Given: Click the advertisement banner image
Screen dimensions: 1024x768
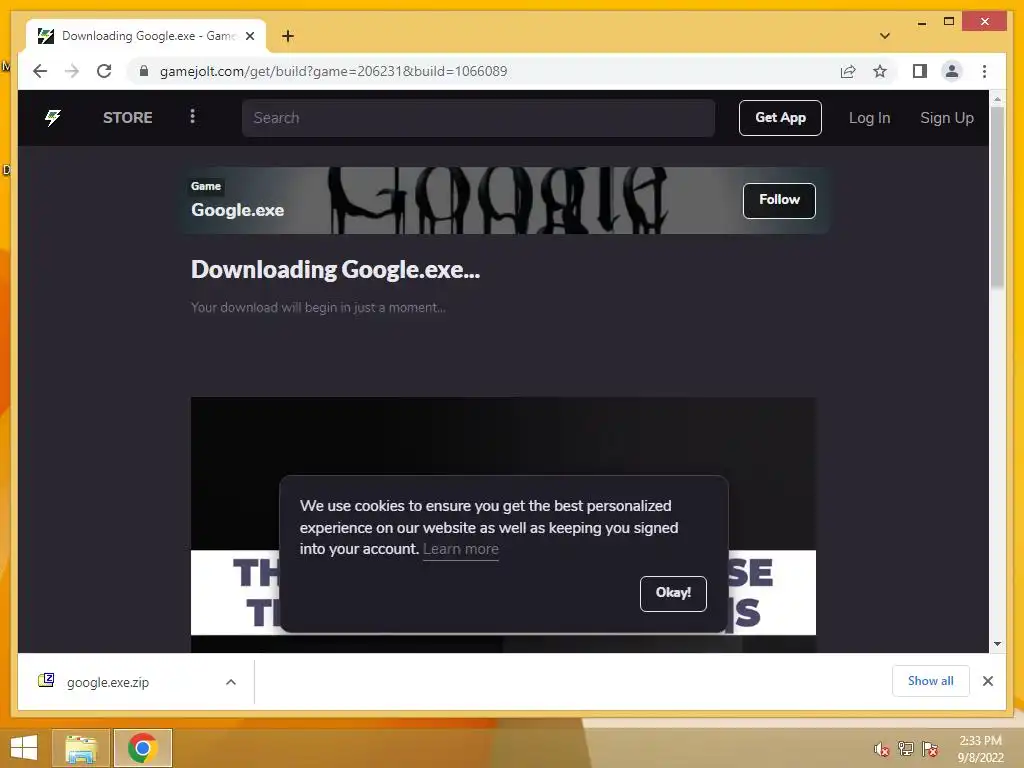Looking at the screenshot, I should [x=503, y=524].
